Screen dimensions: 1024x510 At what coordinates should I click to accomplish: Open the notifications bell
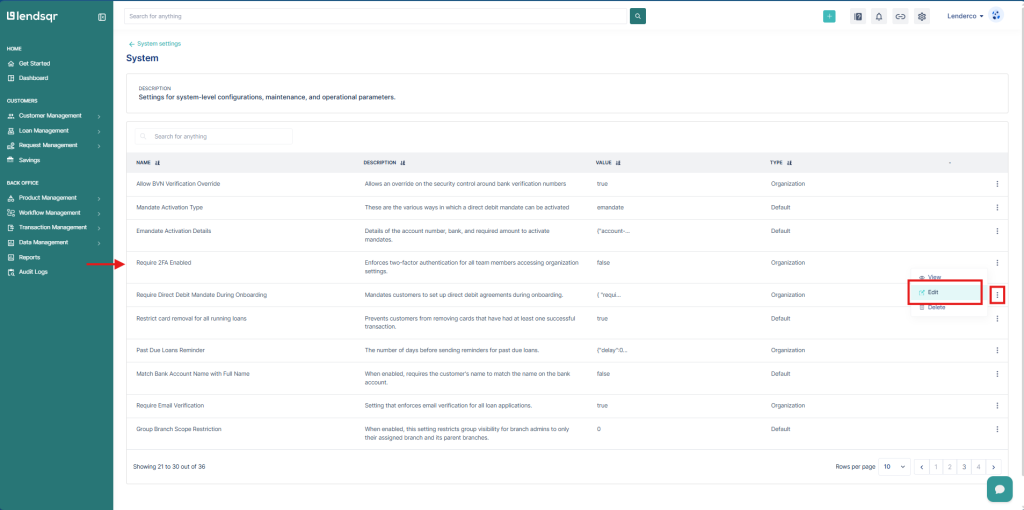(879, 16)
